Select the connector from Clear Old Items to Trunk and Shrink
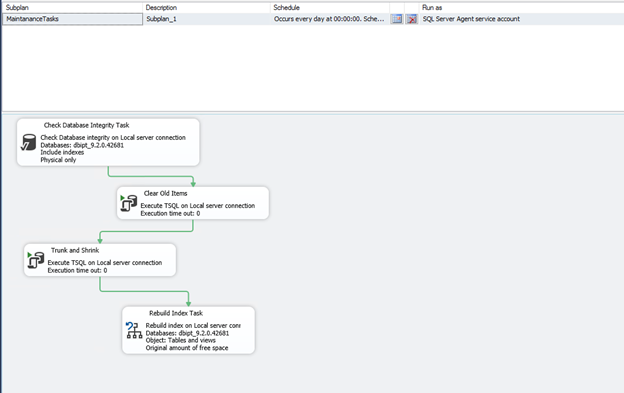 pos(146,231)
